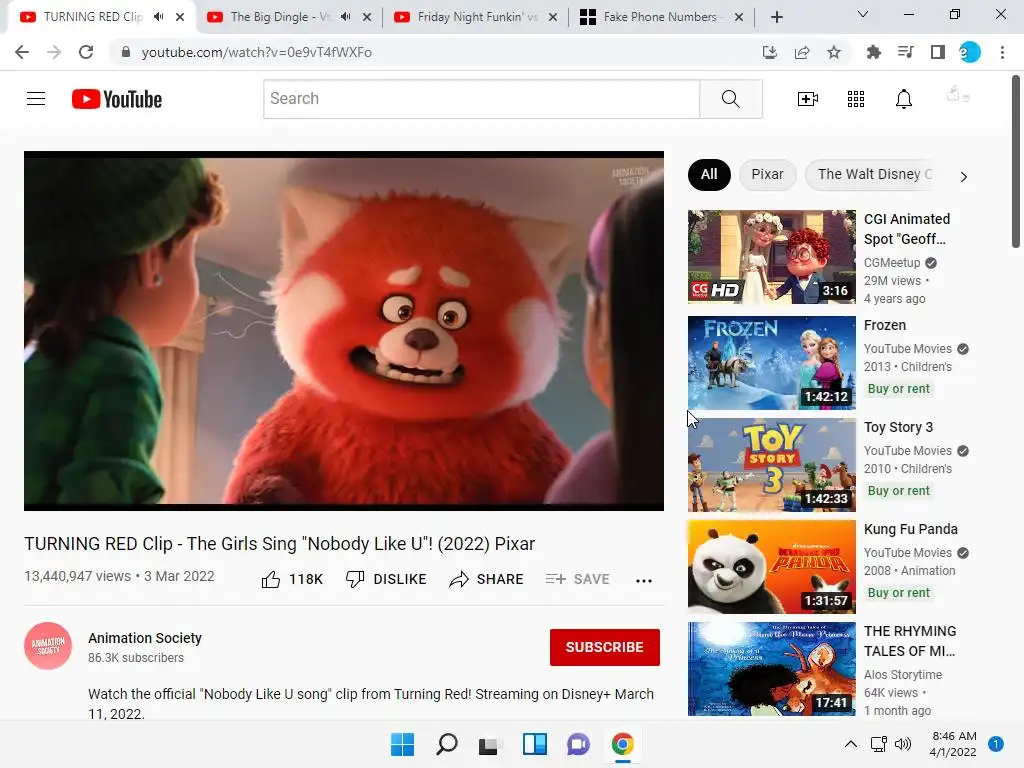This screenshot has width=1024, height=768.
Task: Show more filter chips with right chevron
Action: coord(963,176)
